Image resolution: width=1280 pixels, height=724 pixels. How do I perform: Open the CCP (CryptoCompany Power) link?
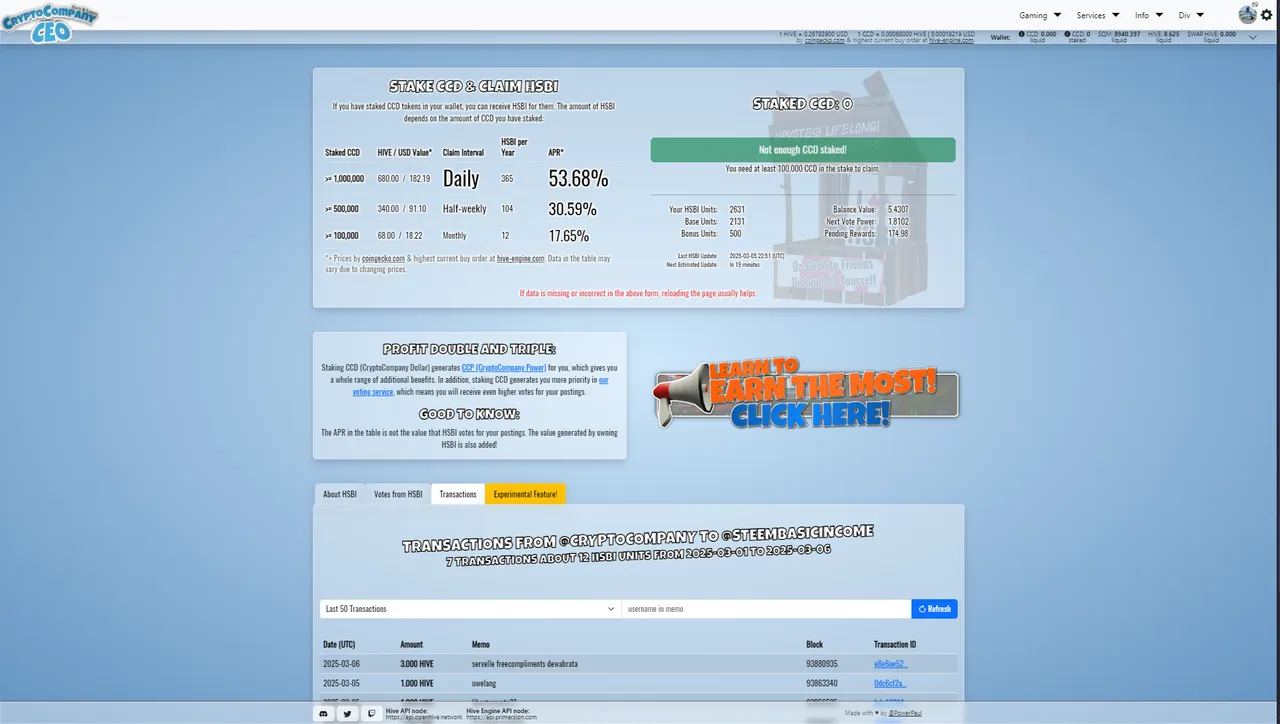504,368
